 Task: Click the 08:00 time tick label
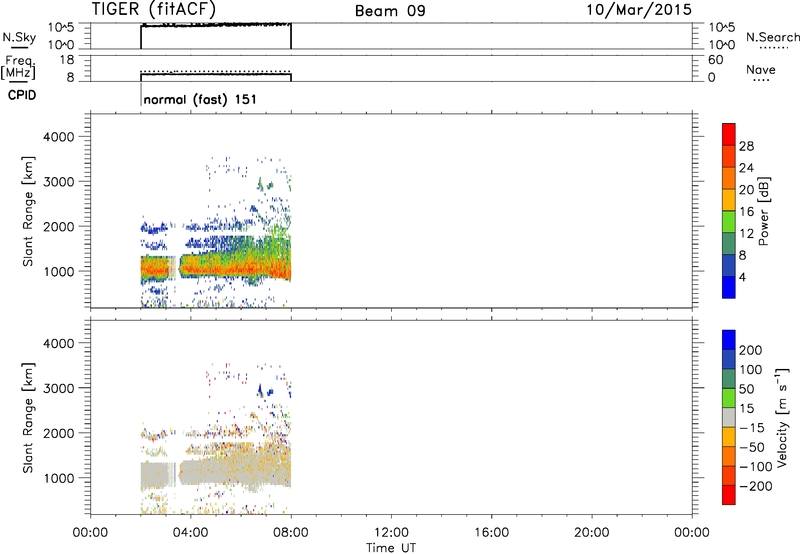point(291,533)
